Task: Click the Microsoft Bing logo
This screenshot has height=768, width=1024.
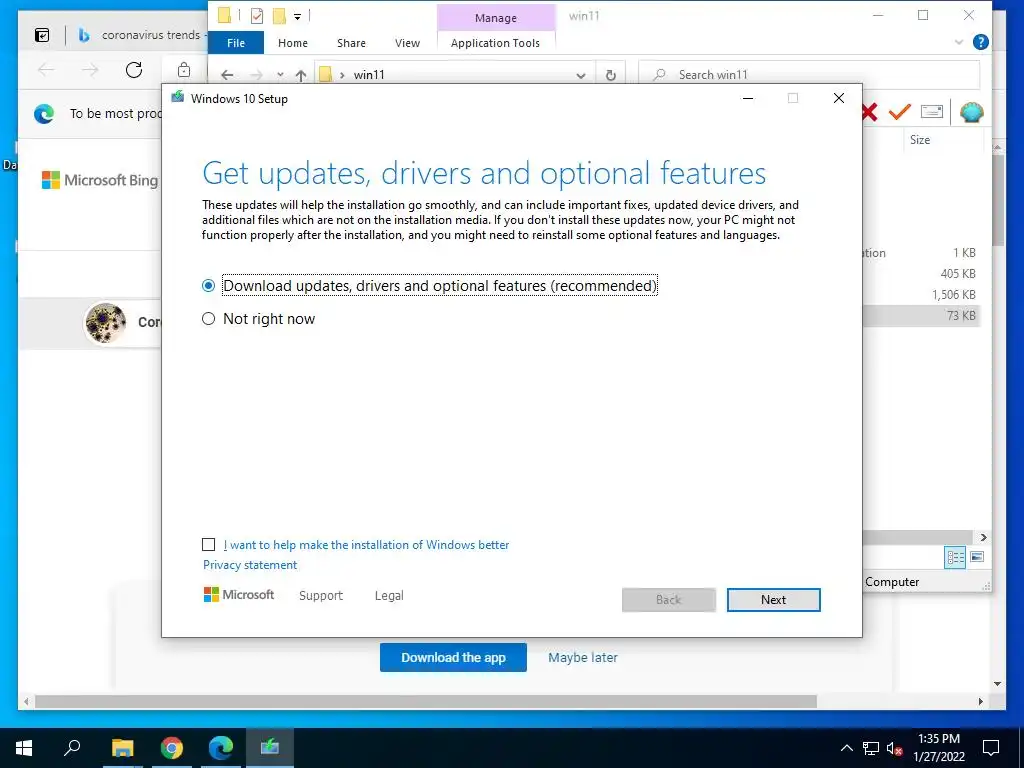Action: tap(100, 180)
